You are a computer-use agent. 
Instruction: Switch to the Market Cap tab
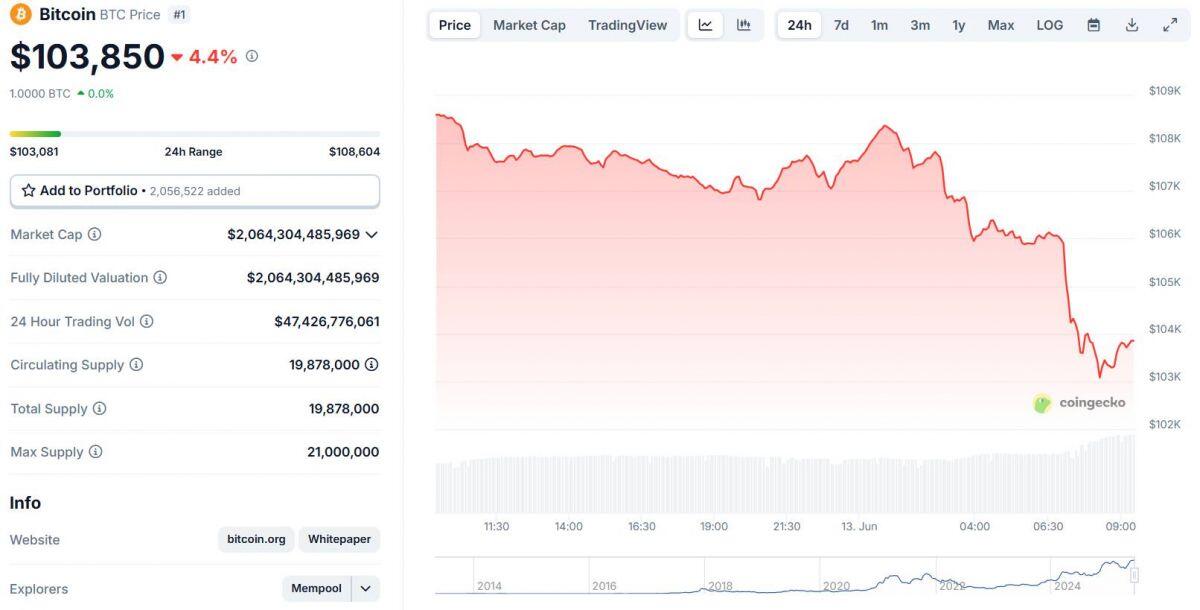(x=529, y=25)
